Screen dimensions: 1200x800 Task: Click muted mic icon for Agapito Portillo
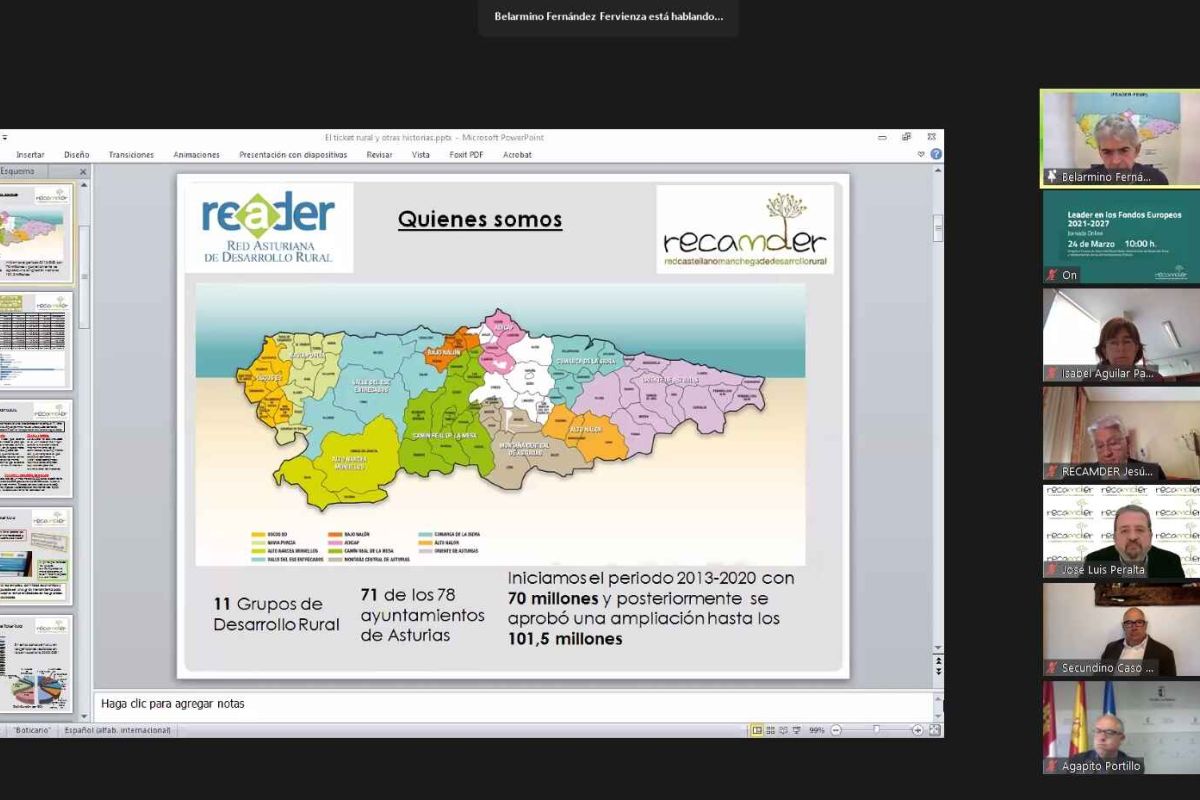tap(1051, 766)
